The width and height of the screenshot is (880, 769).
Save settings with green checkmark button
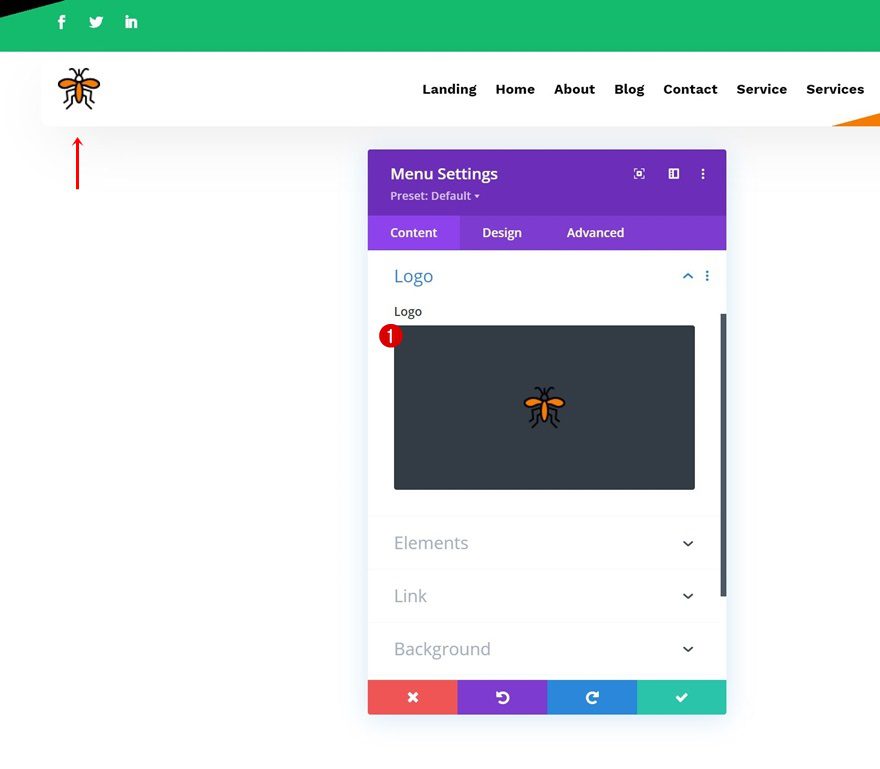(x=681, y=697)
